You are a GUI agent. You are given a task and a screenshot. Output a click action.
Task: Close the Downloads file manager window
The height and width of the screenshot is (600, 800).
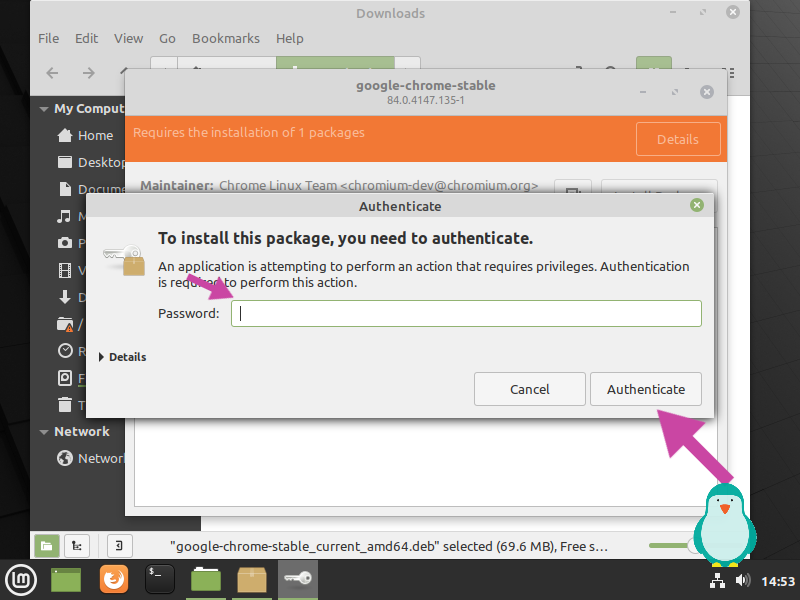point(733,12)
